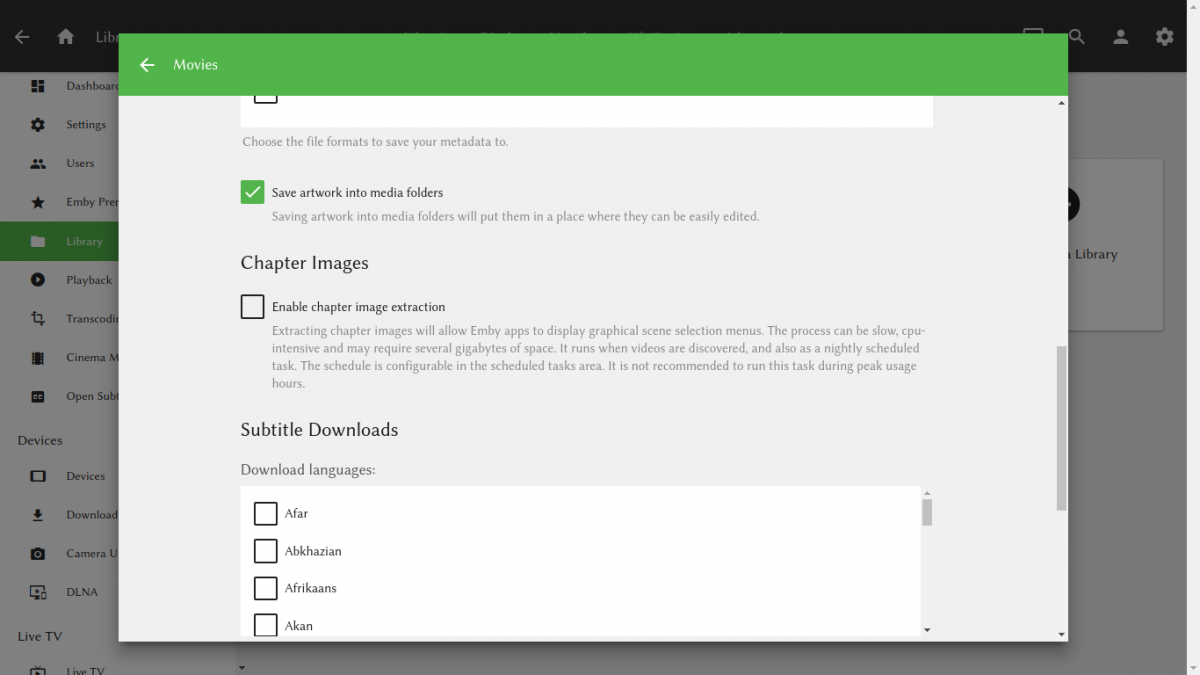
Task: Open the search icon in top bar
Action: point(1077,37)
